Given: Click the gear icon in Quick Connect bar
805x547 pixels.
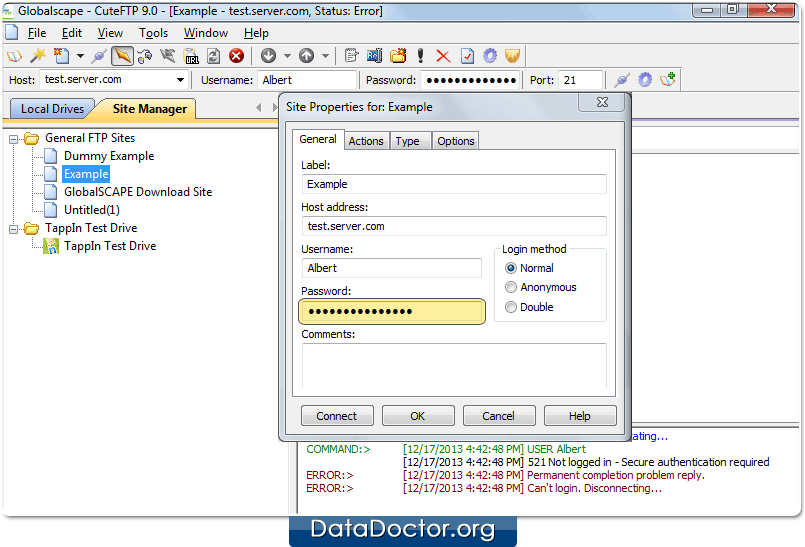Looking at the screenshot, I should tap(645, 80).
